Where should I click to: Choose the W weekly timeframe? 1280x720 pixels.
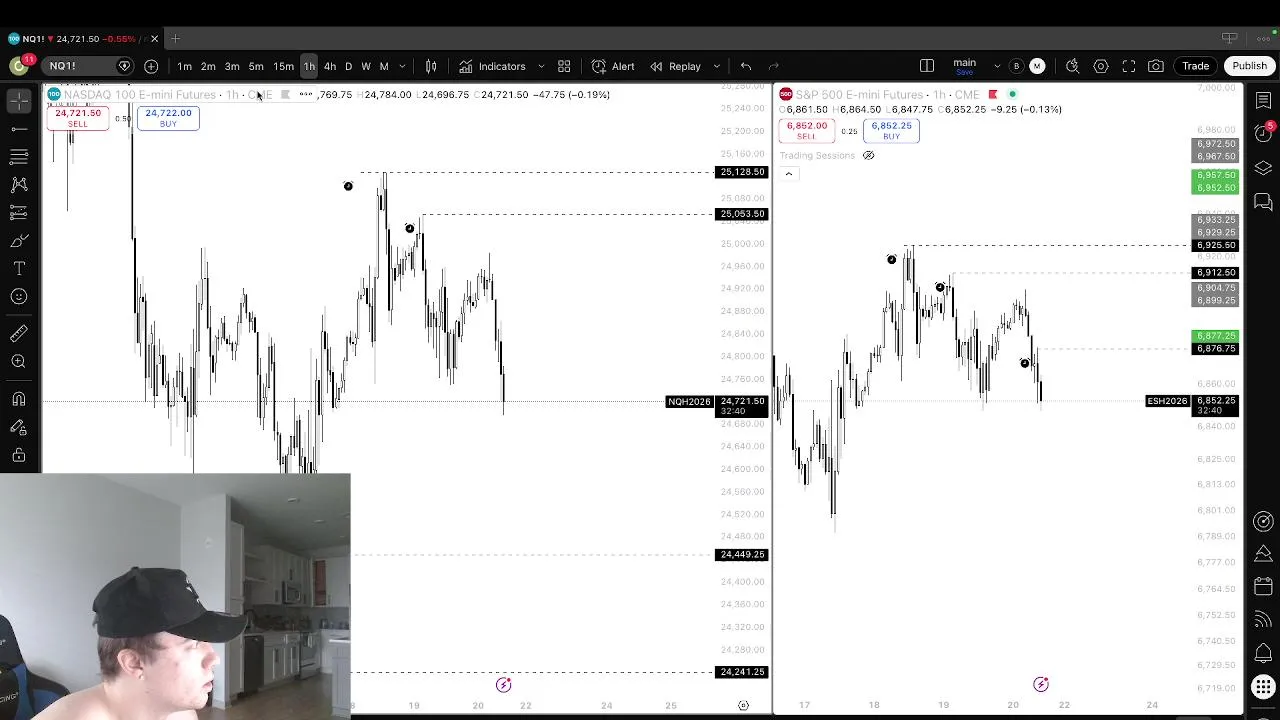366,67
